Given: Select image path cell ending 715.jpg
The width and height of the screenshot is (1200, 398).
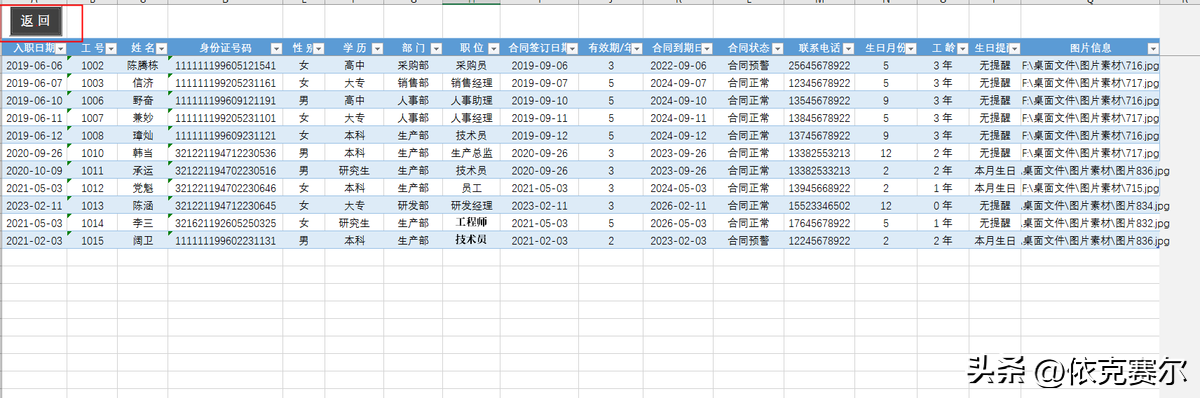Looking at the screenshot, I should tap(1091, 188).
